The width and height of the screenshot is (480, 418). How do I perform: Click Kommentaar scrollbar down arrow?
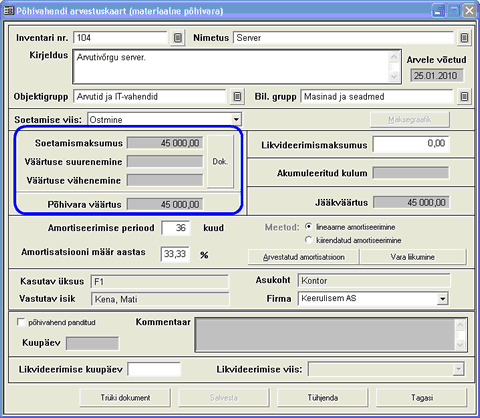(x=460, y=345)
